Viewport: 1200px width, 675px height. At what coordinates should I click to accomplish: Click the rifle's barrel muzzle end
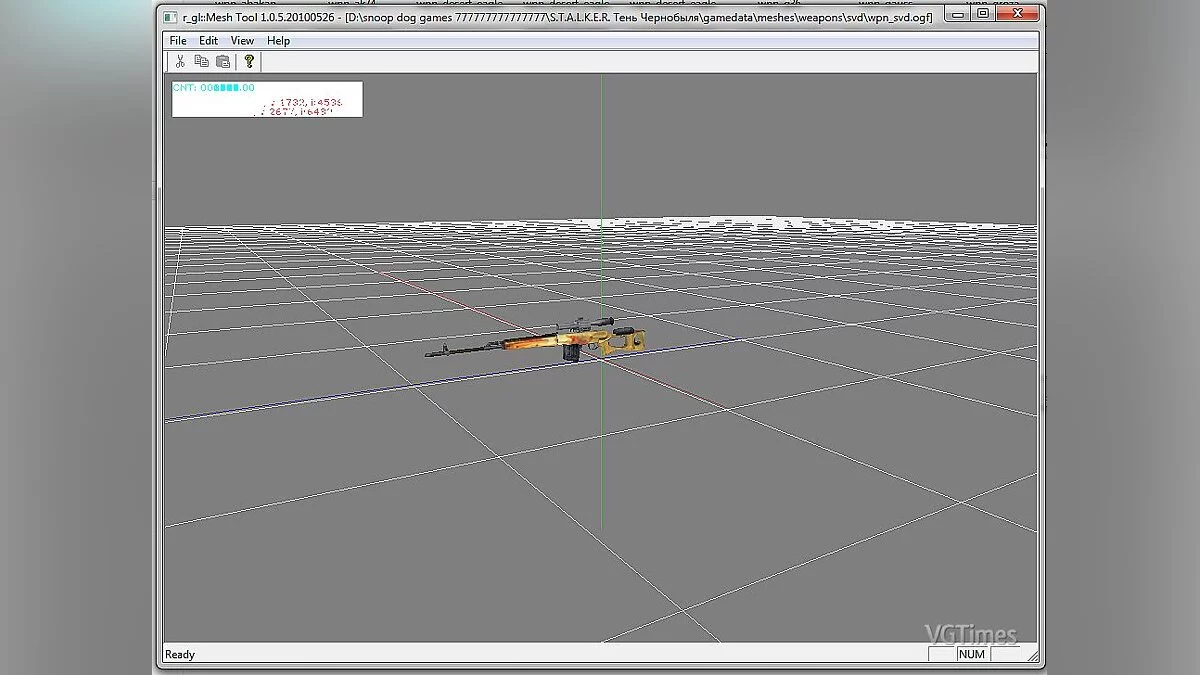[430, 353]
